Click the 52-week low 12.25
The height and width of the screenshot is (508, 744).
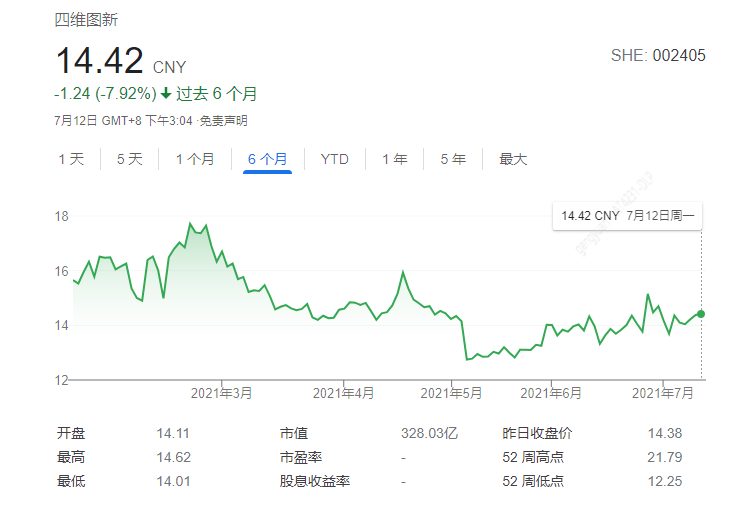(x=665, y=481)
